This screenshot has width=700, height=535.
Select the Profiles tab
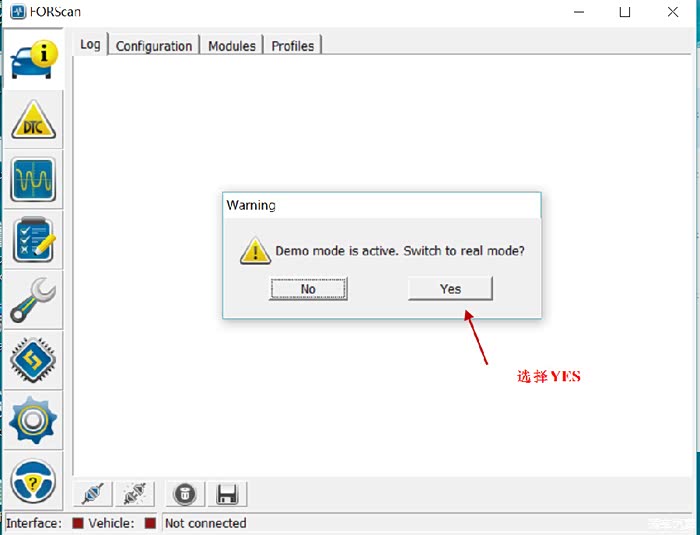(292, 46)
